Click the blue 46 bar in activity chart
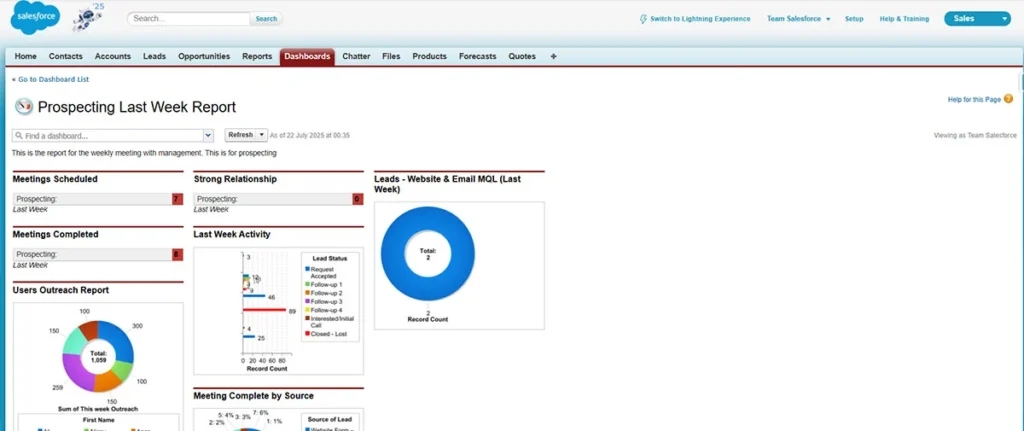 pos(254,296)
